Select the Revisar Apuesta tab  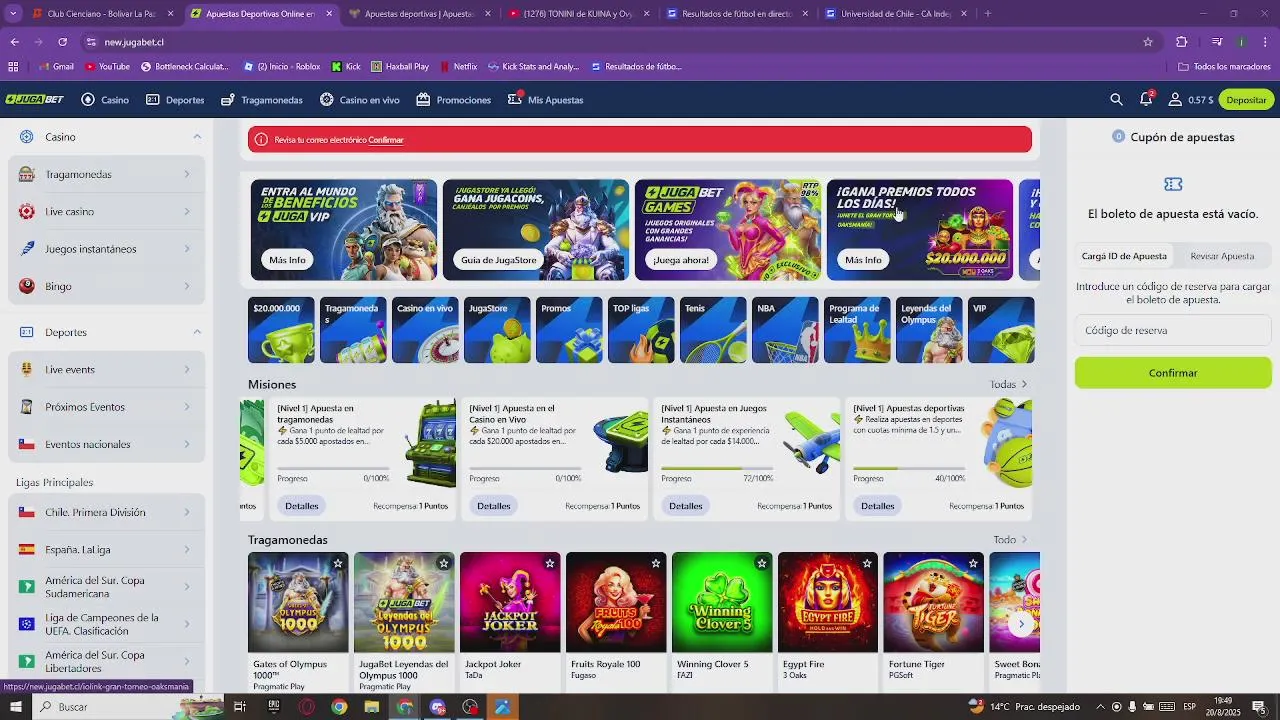pos(1222,256)
